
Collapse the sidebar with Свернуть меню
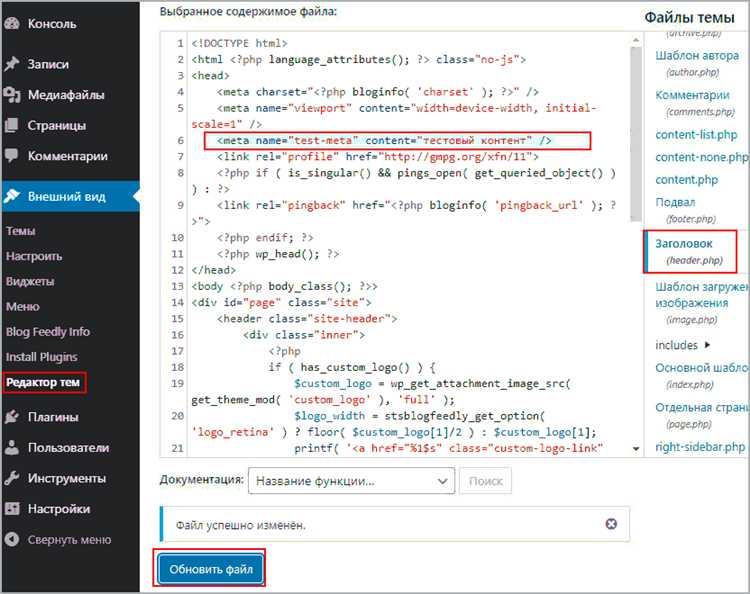tap(58, 539)
